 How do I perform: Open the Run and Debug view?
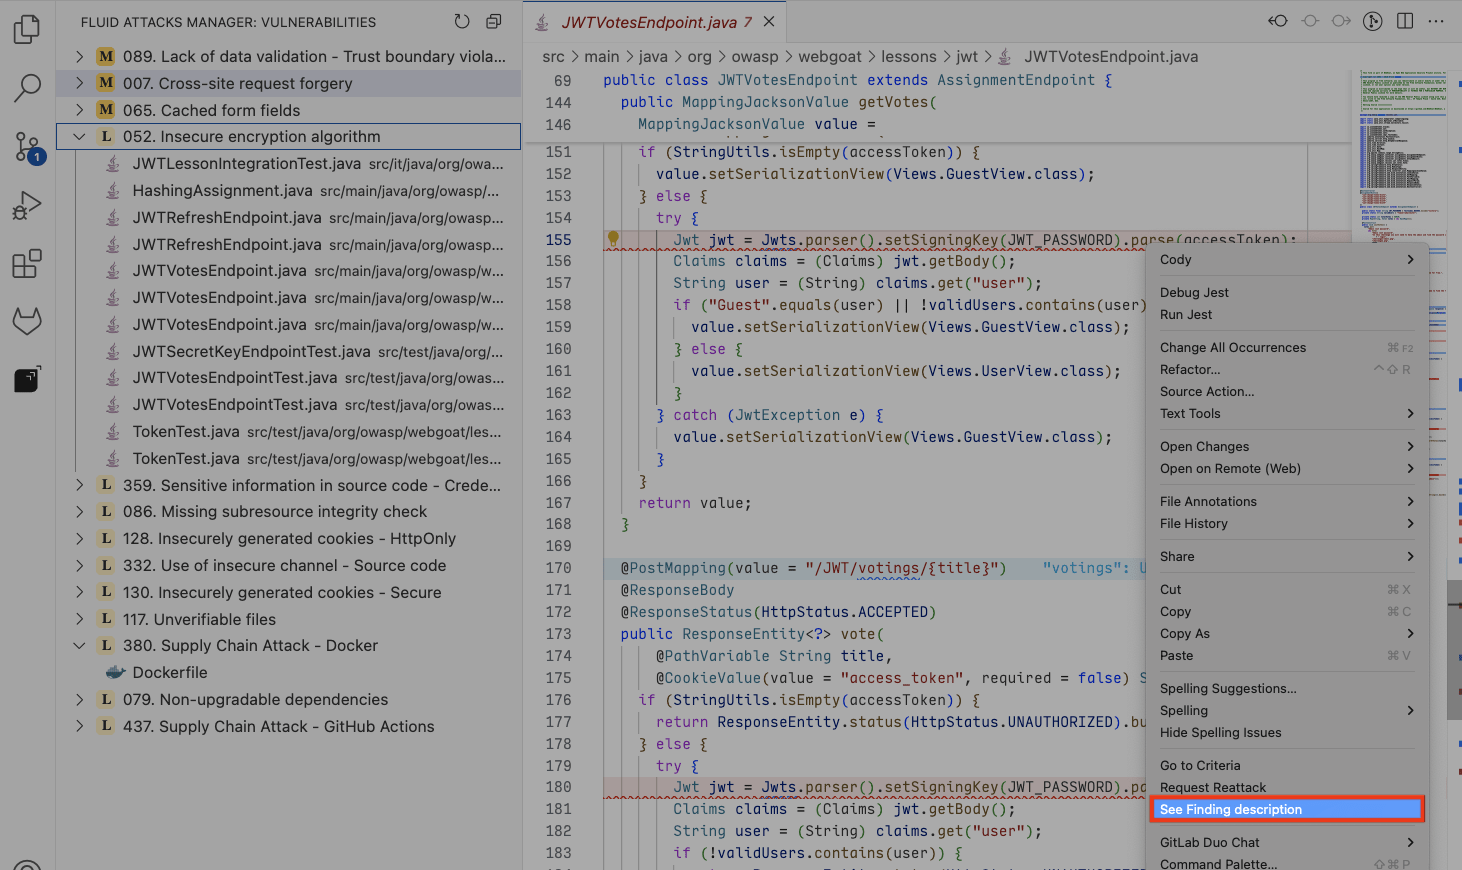pos(27,205)
